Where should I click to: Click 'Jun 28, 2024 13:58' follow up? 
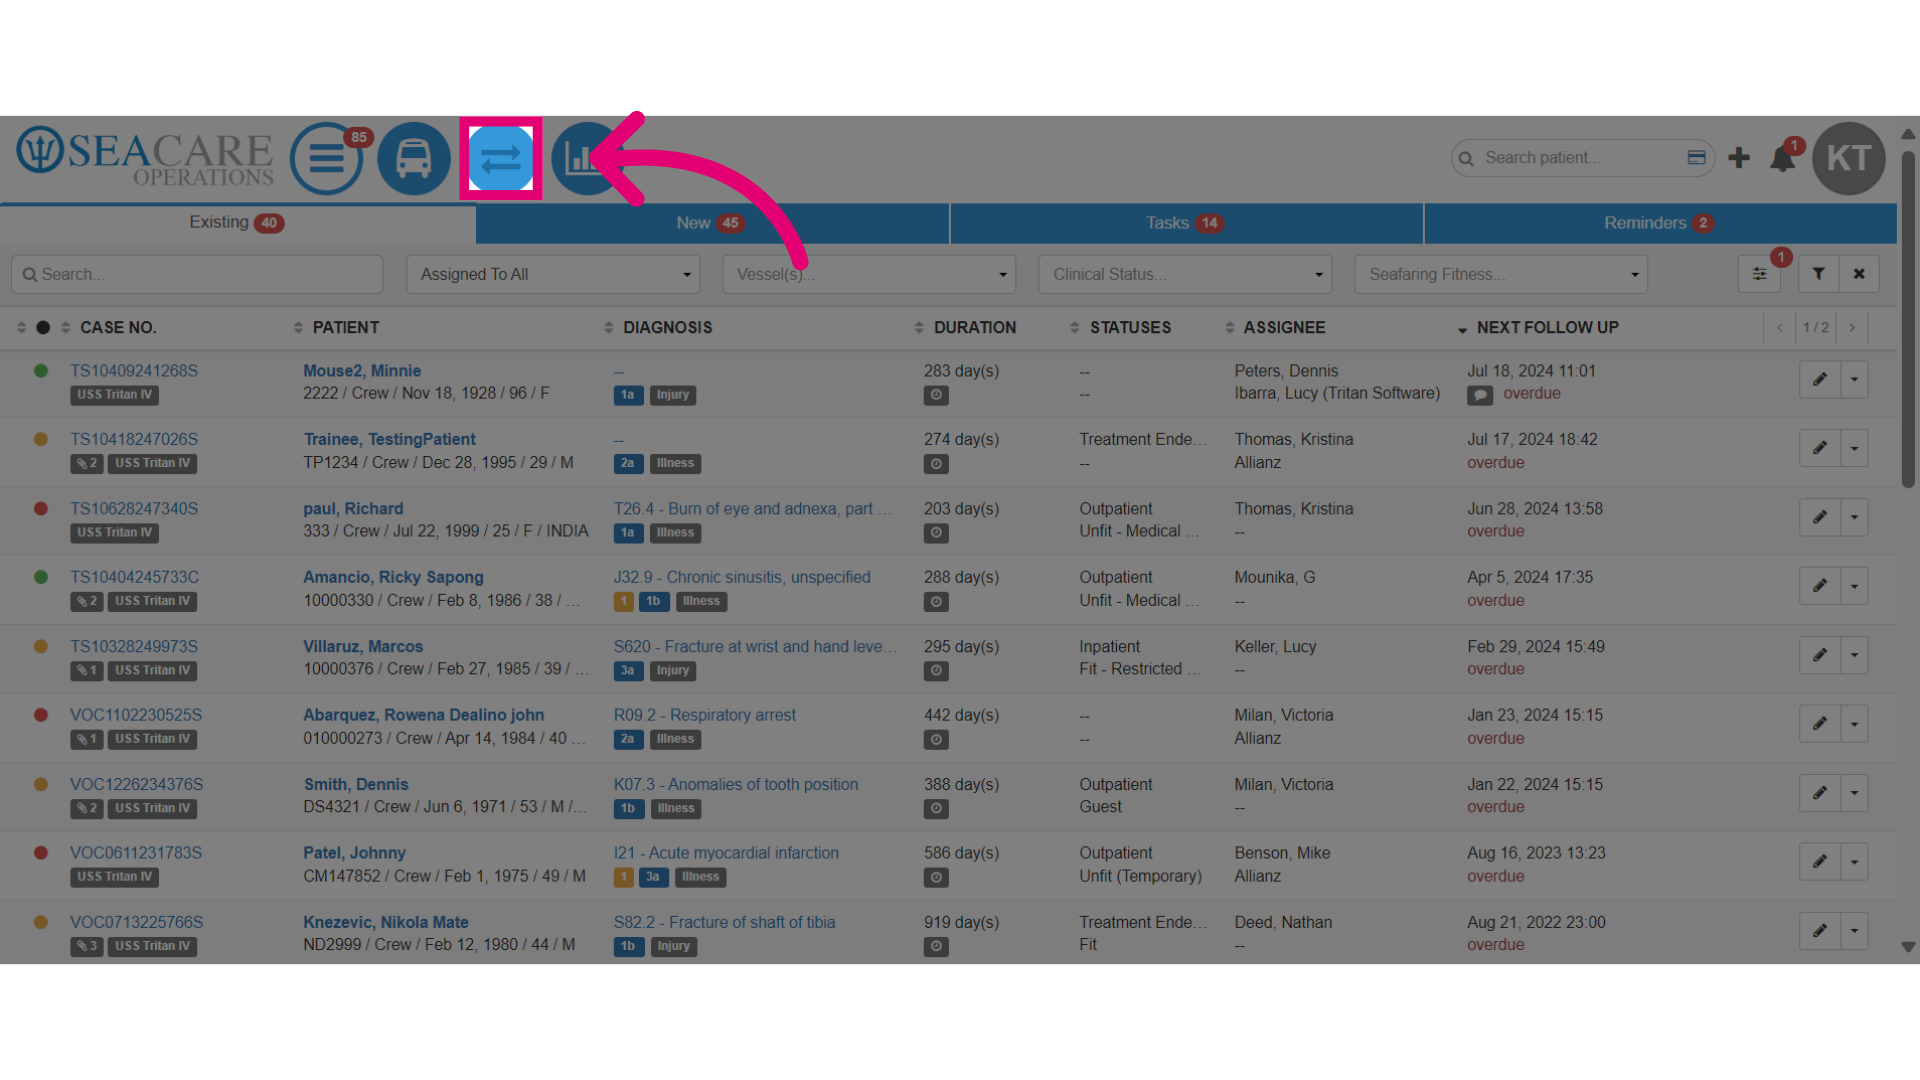click(1535, 509)
